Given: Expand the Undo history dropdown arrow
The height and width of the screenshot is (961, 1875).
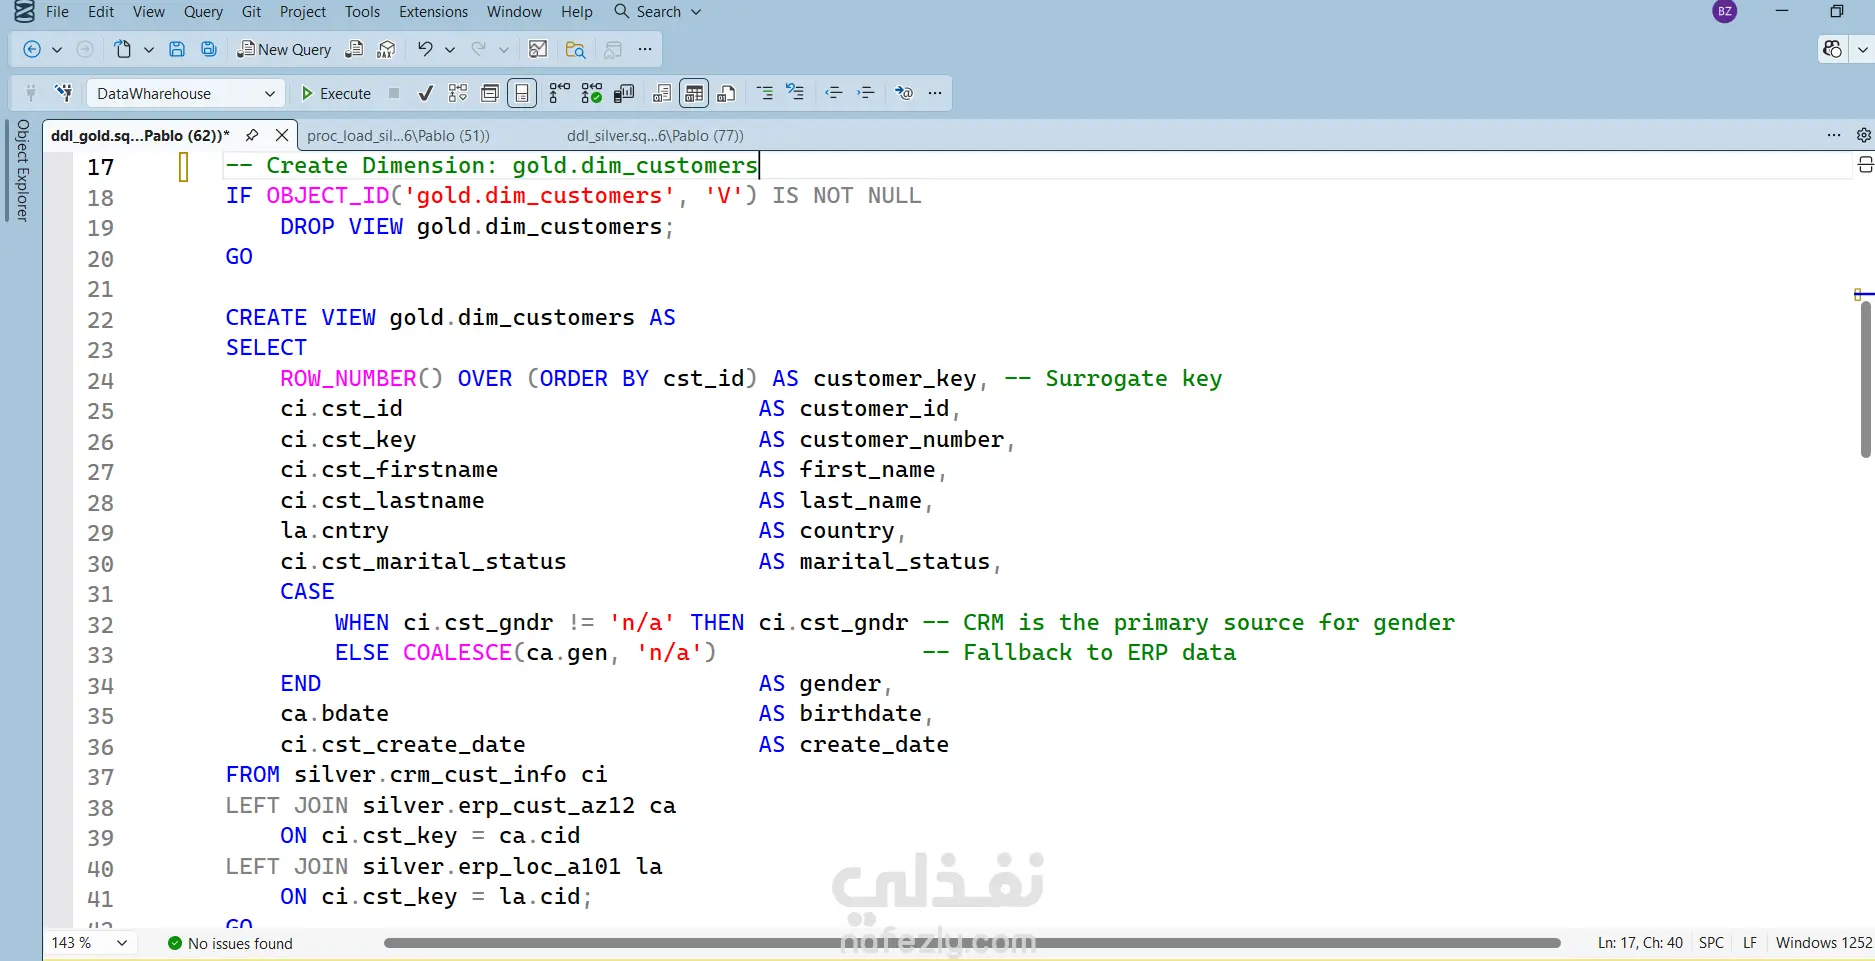Looking at the screenshot, I should tap(450, 49).
